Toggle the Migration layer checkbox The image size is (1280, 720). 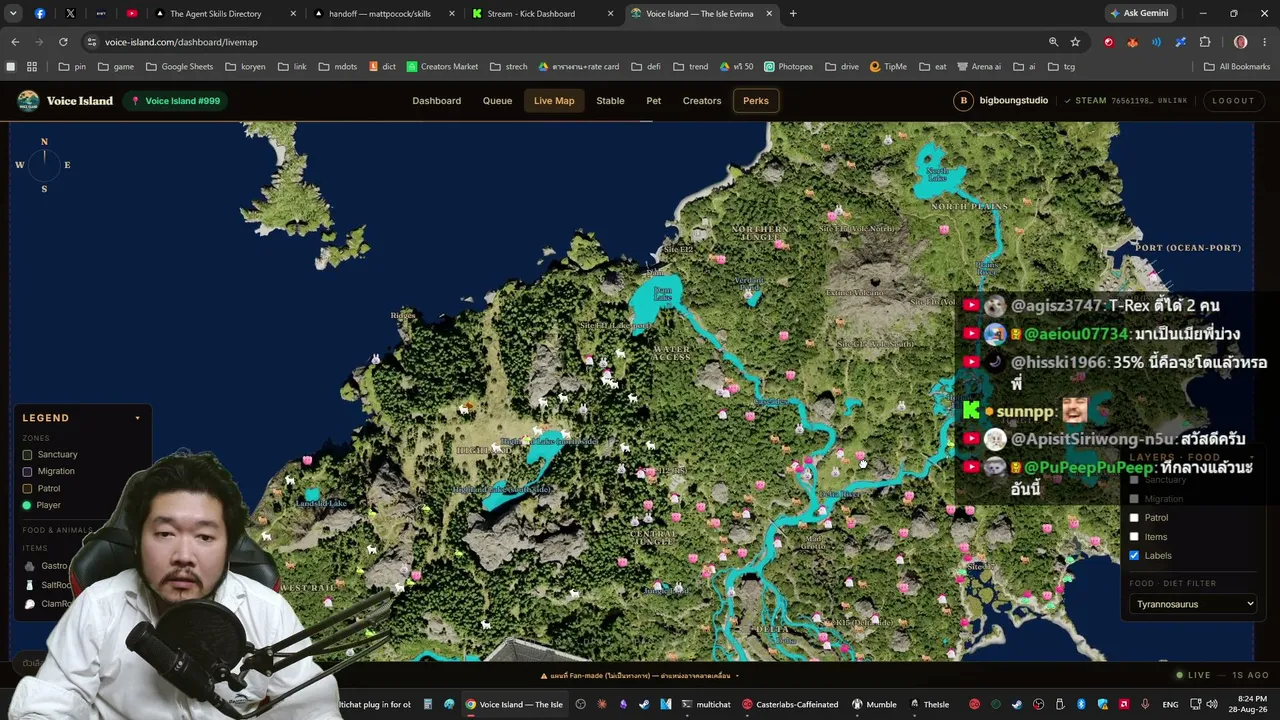(x=1134, y=499)
